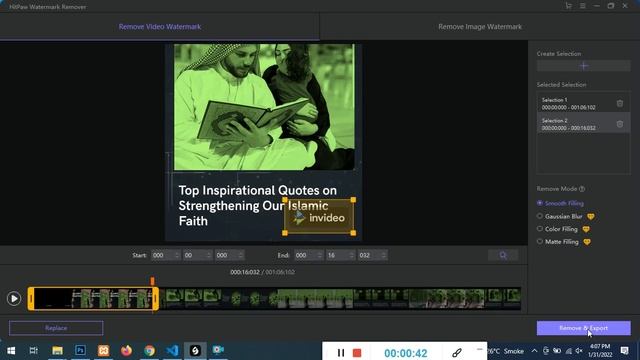Click the orange playhead marker on timeline

(x=152, y=281)
